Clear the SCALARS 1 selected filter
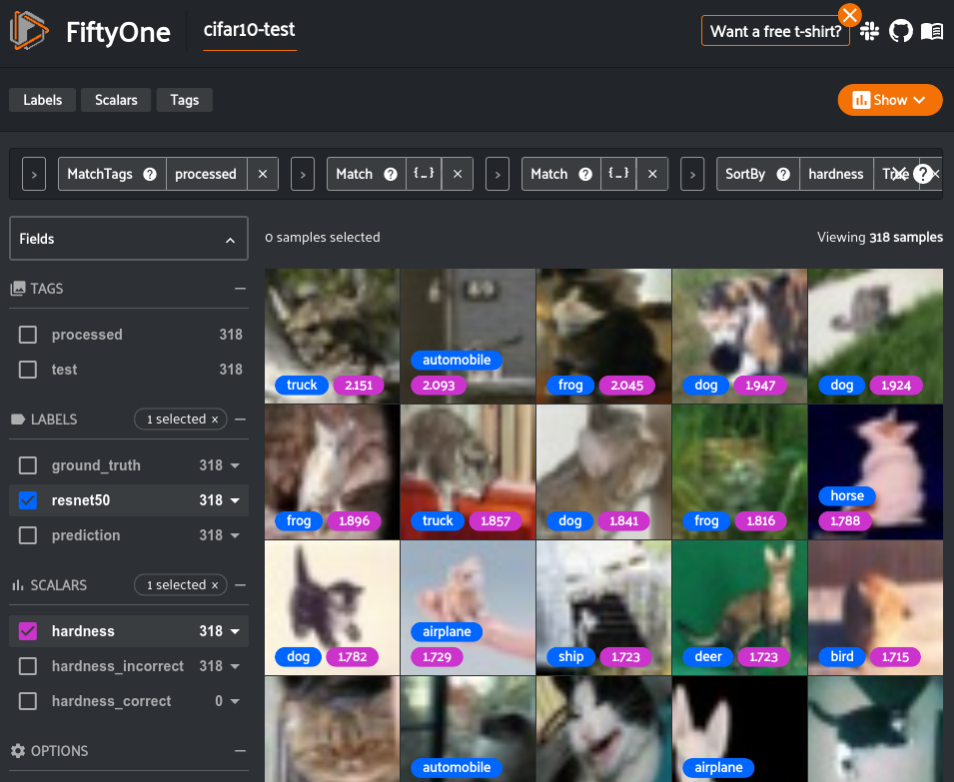Image resolution: width=954 pixels, height=782 pixels. point(215,585)
